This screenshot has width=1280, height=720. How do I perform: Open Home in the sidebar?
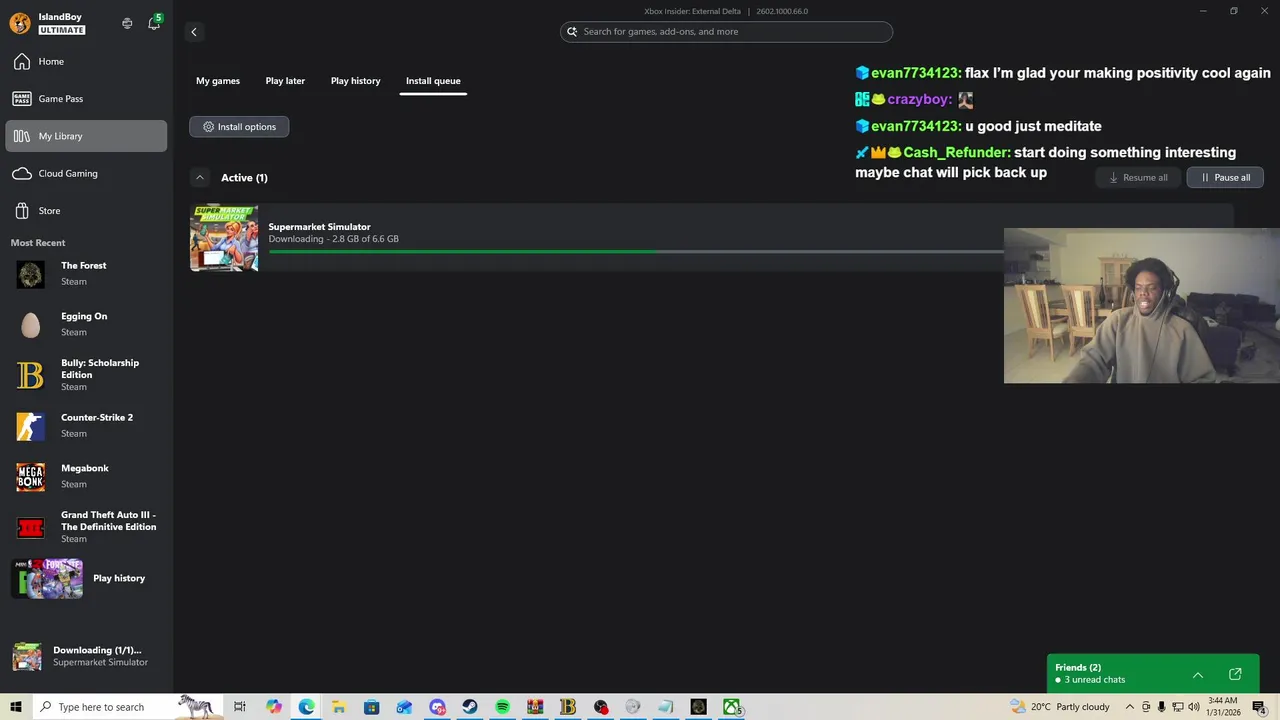(86, 61)
